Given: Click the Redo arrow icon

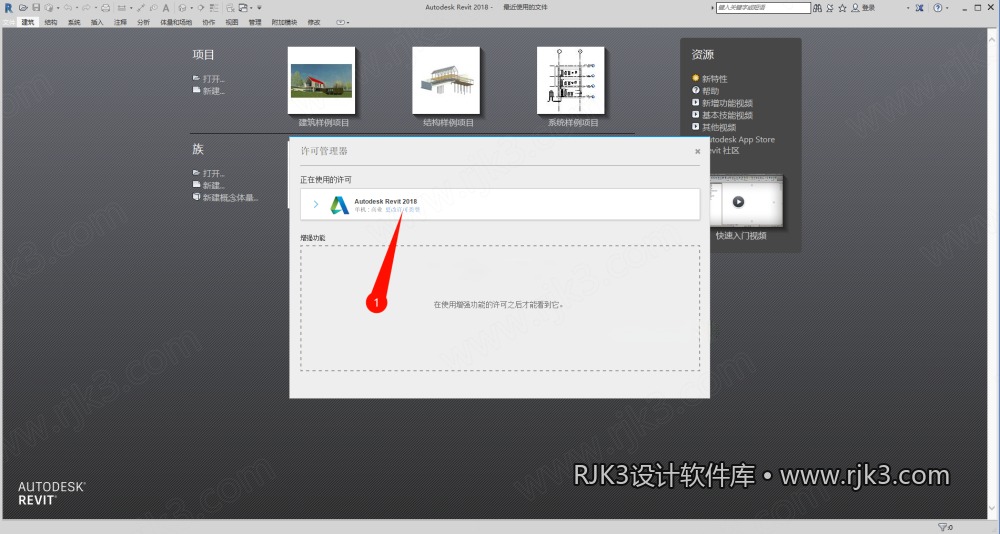Looking at the screenshot, I should tap(86, 8).
